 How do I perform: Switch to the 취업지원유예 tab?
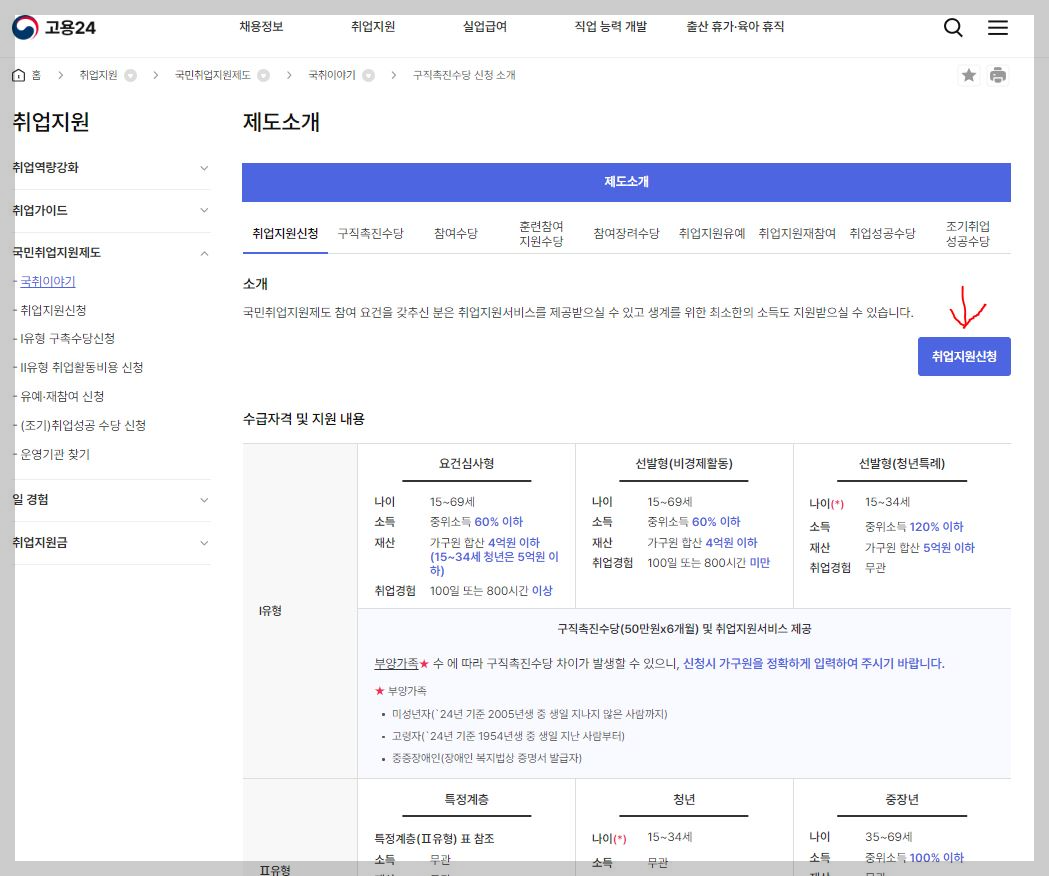coord(712,234)
